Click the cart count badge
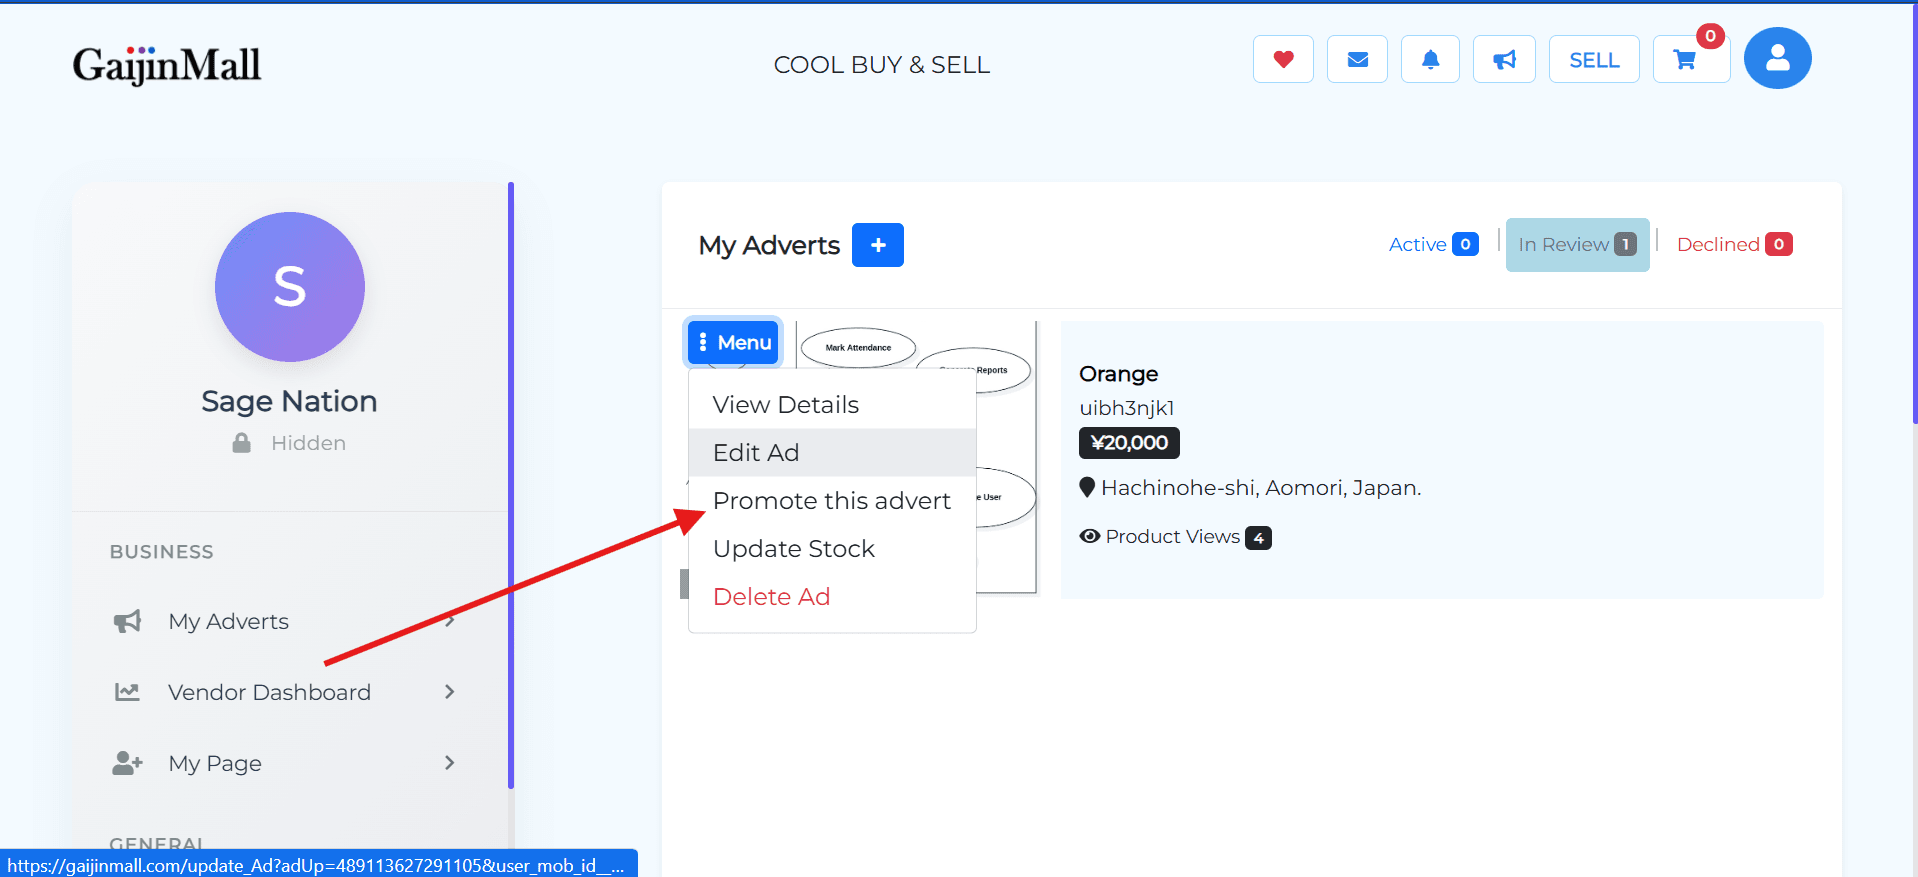Viewport: 1918px width, 877px height. click(x=1710, y=36)
